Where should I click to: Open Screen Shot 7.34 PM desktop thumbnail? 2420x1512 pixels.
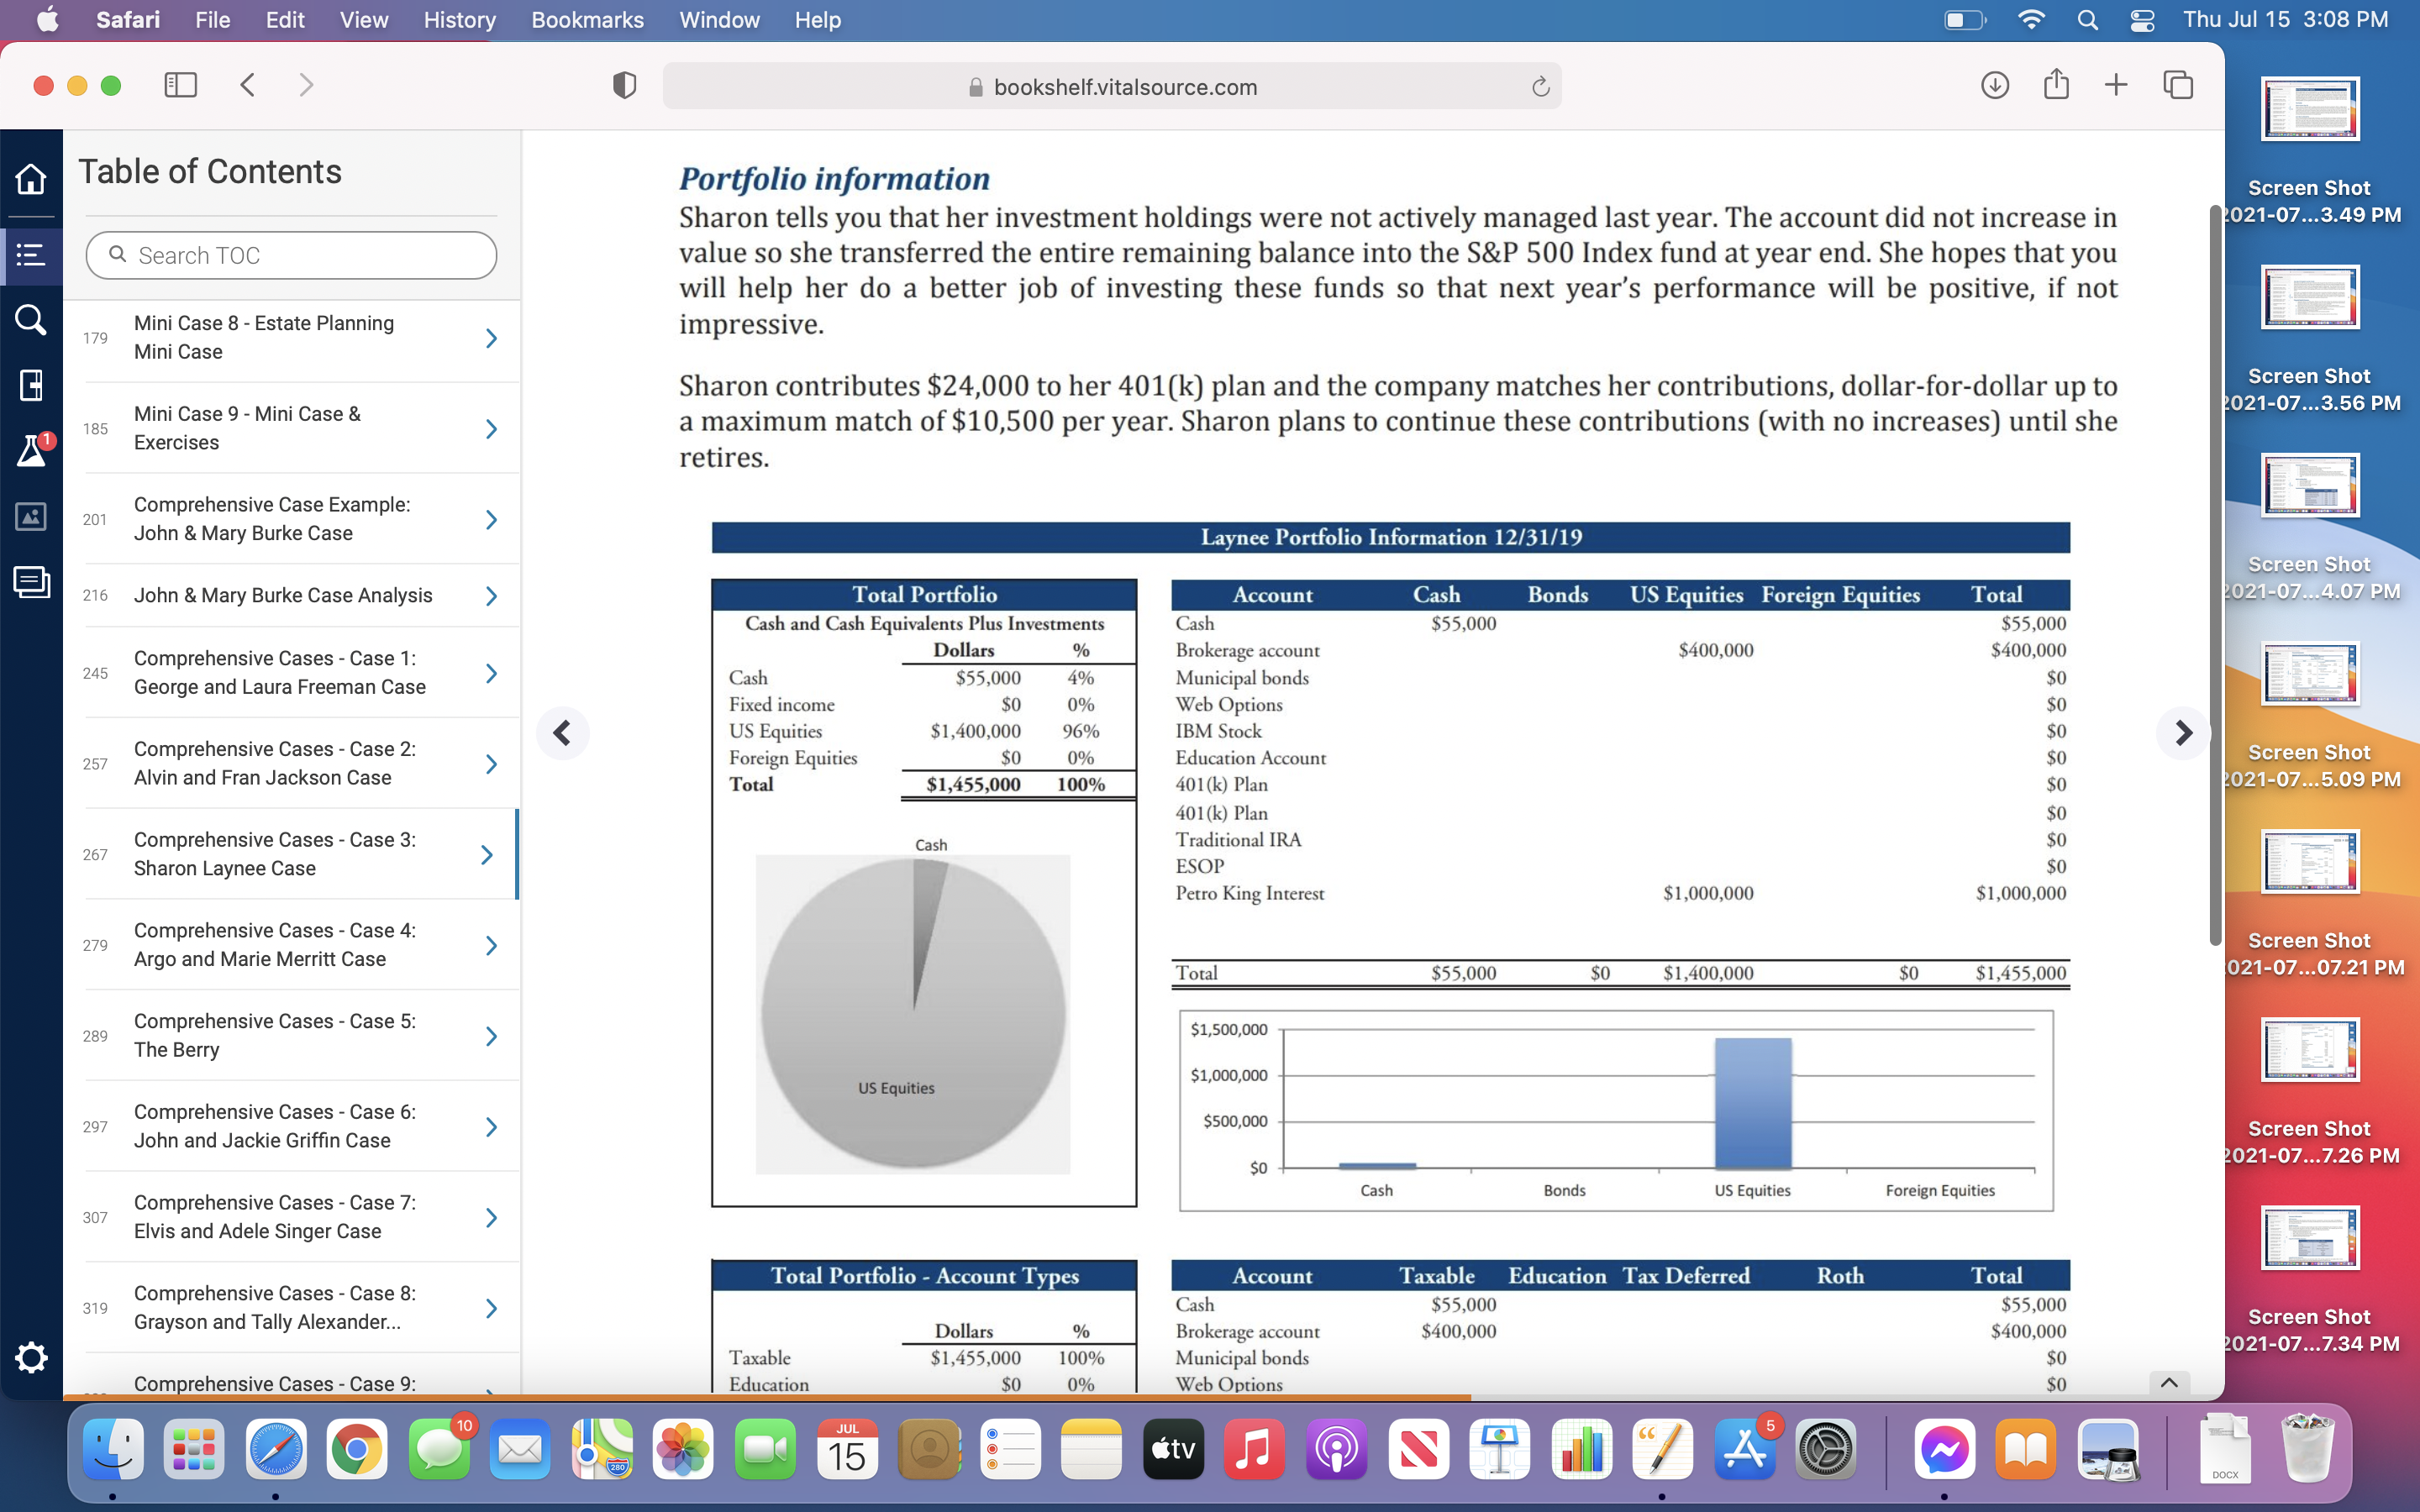(x=2309, y=1238)
